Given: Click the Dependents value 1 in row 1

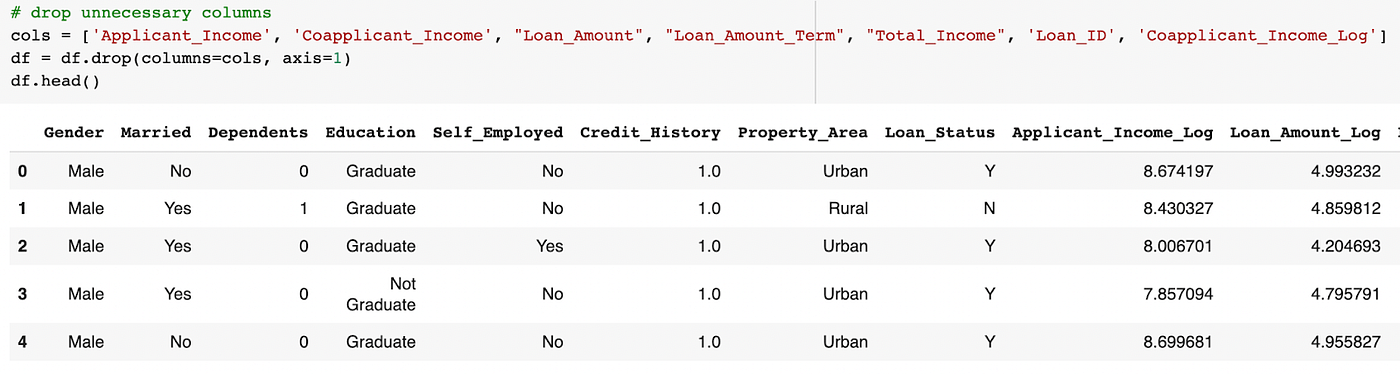Looking at the screenshot, I should tap(304, 209).
